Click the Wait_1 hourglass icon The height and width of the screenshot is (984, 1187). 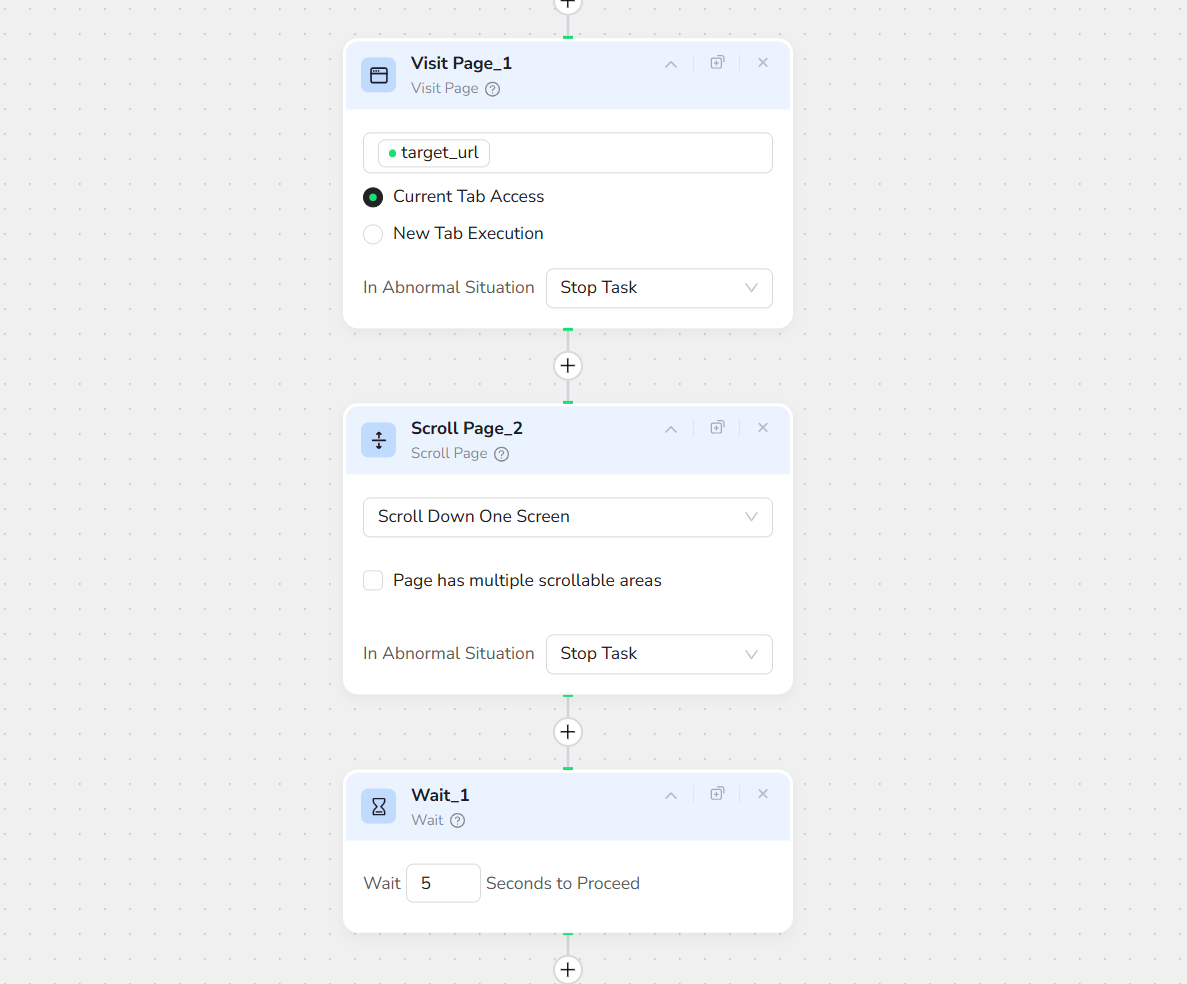(378, 806)
